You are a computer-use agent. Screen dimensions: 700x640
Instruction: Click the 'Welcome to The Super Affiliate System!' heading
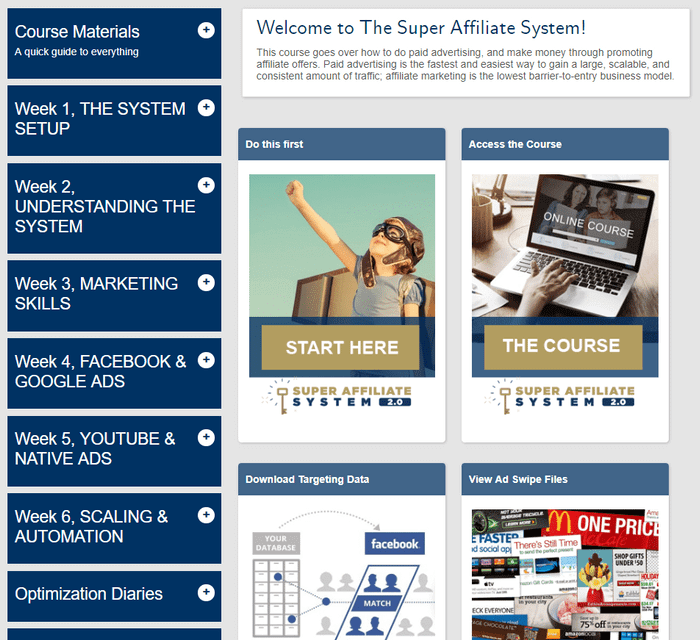pyautogui.click(x=421, y=28)
